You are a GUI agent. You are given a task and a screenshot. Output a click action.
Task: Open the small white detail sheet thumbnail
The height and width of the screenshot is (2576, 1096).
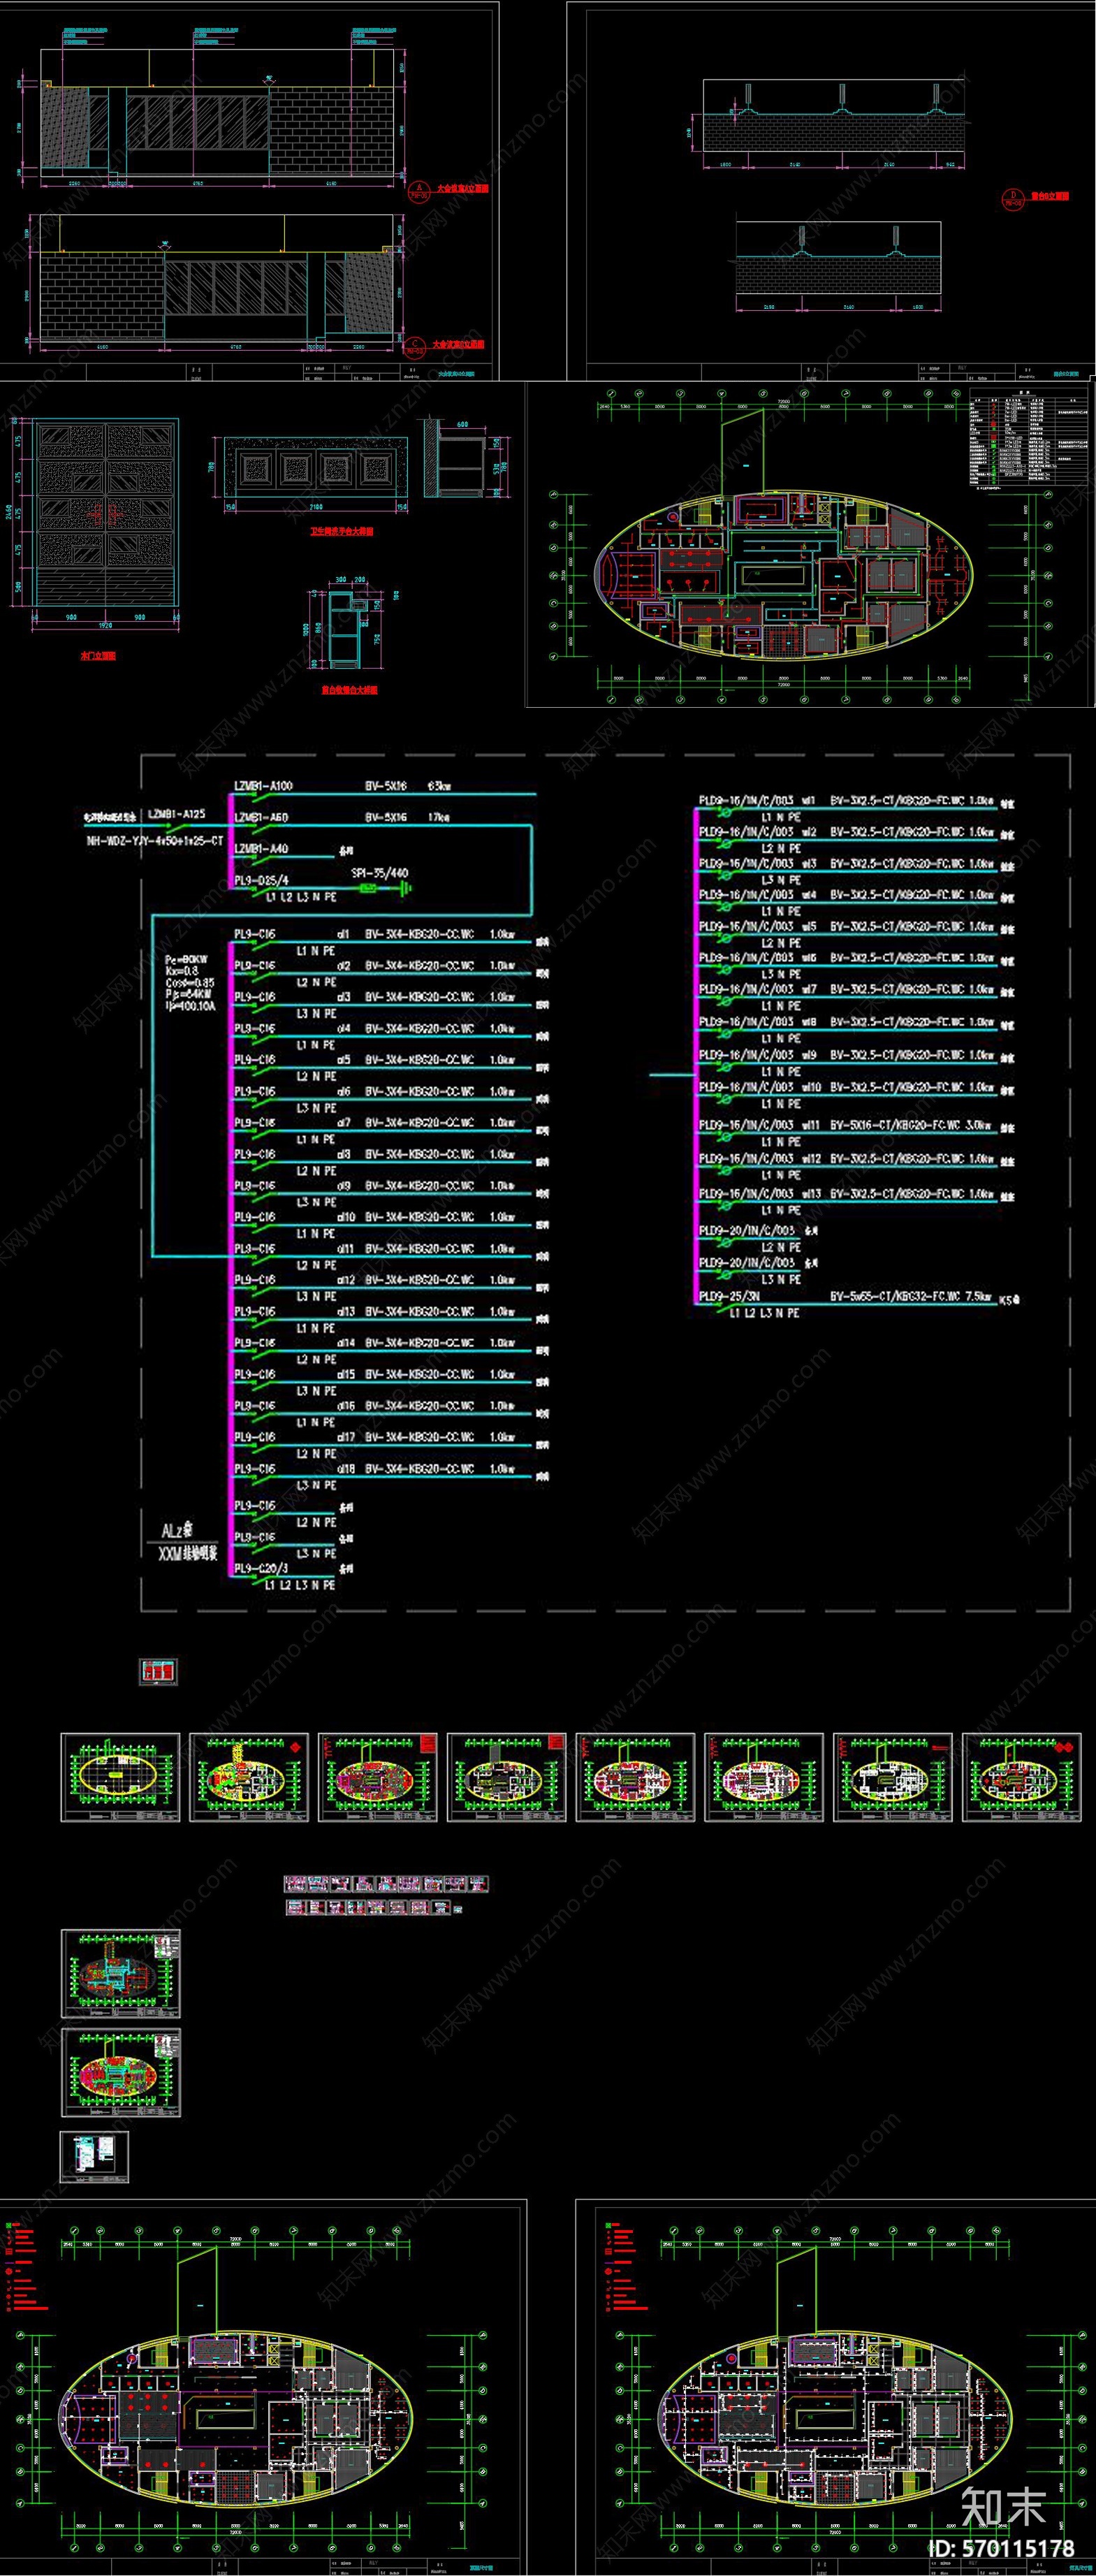click(x=95, y=2157)
